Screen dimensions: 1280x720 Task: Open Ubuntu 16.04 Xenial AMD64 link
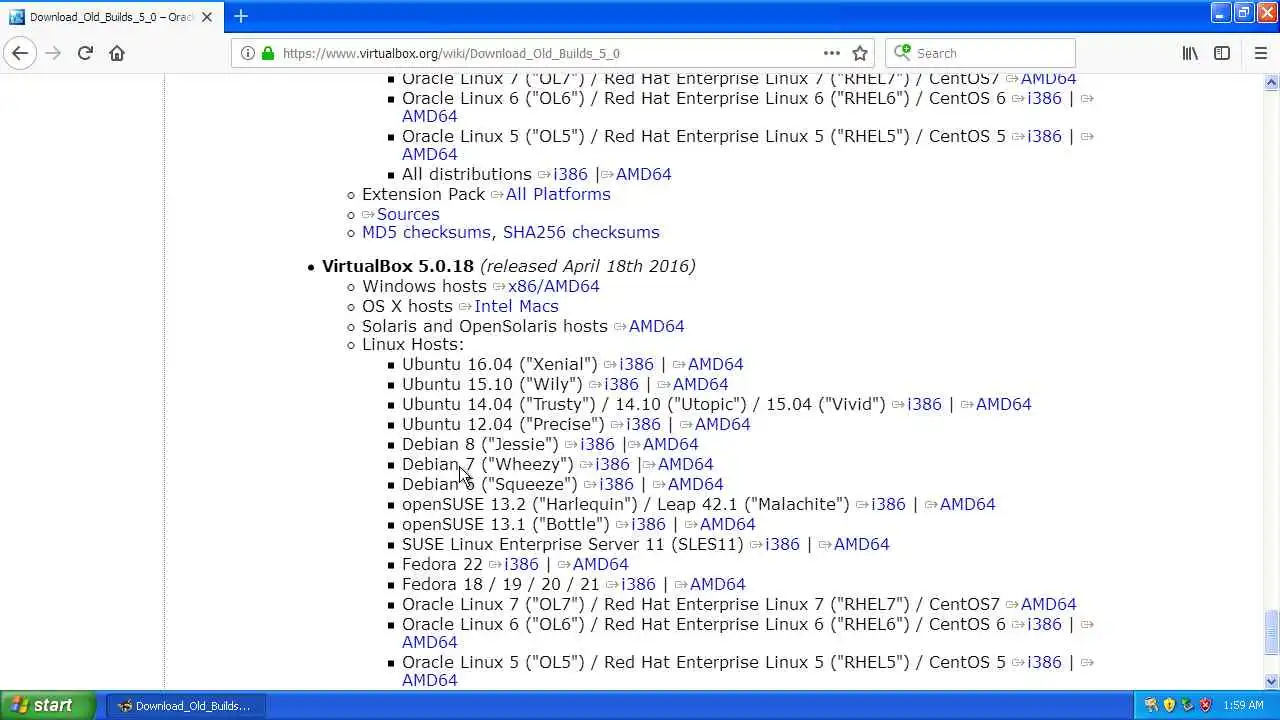715,364
